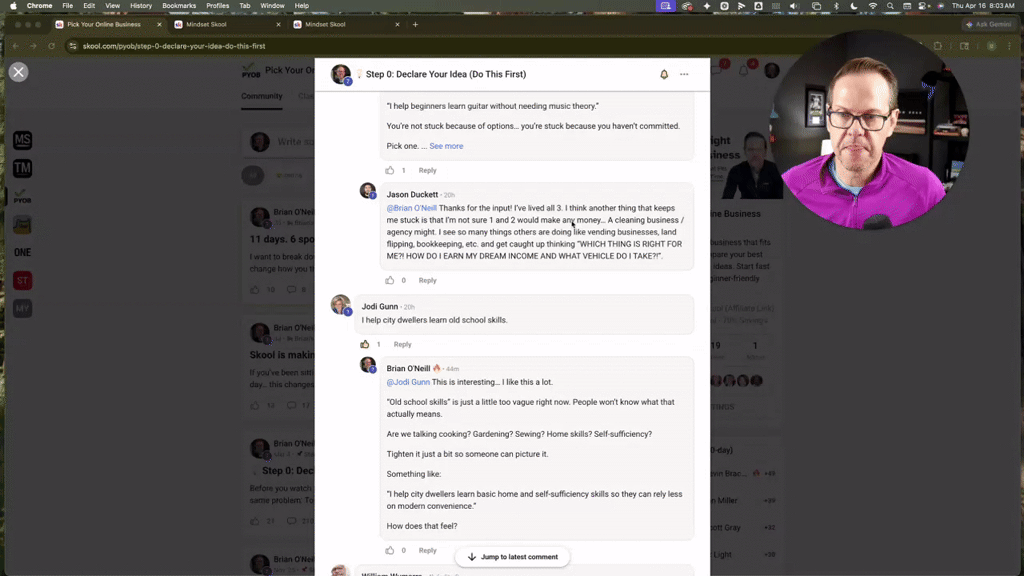Open the MY community sidebar icon
Viewport: 1024px width, 576px height.
[x=22, y=308]
